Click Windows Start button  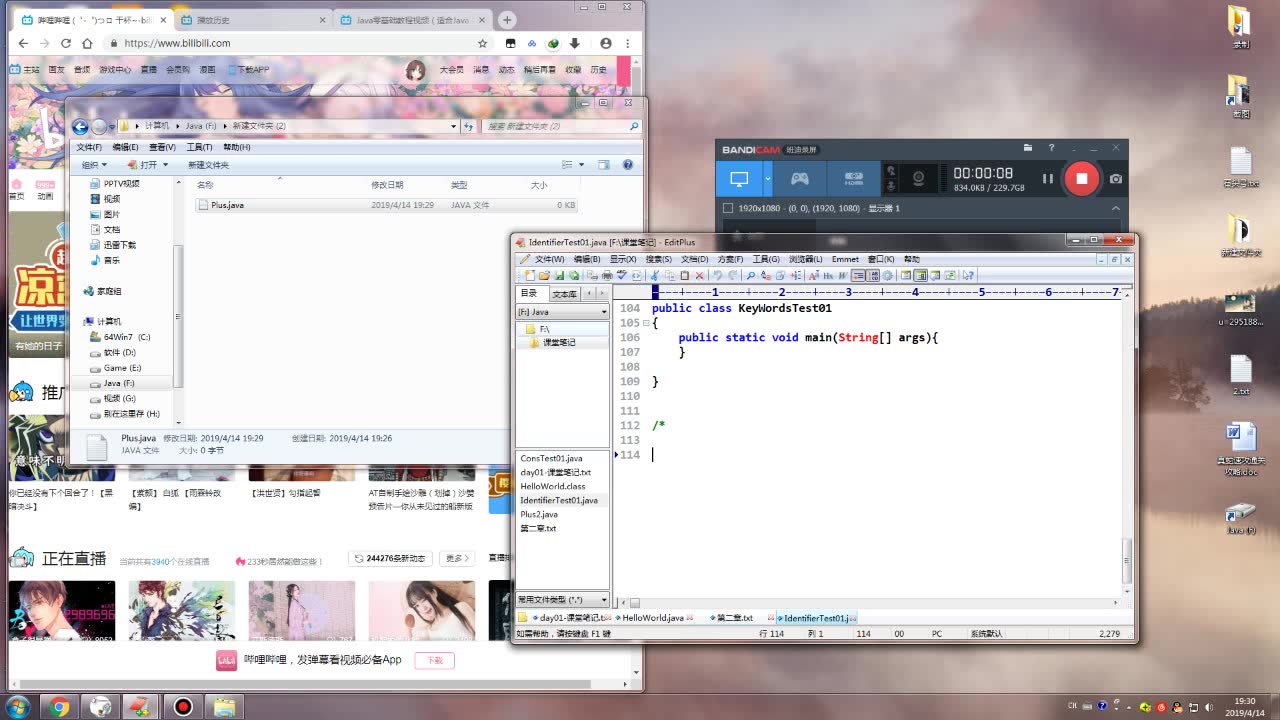[17, 707]
